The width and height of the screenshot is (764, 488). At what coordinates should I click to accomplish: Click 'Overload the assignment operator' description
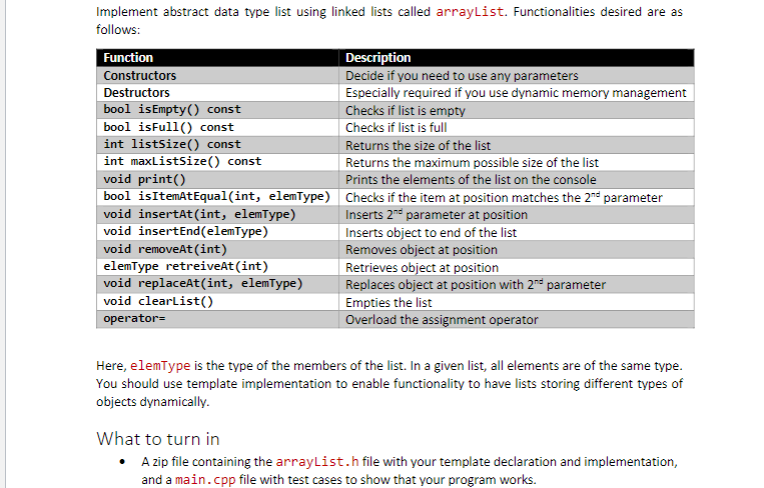pyautogui.click(x=442, y=319)
